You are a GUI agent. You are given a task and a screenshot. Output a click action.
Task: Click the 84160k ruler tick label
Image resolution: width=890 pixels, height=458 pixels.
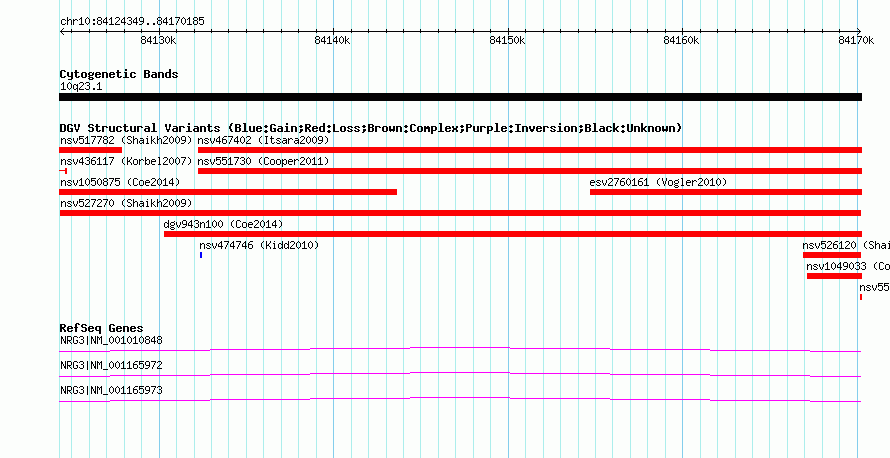tap(681, 40)
